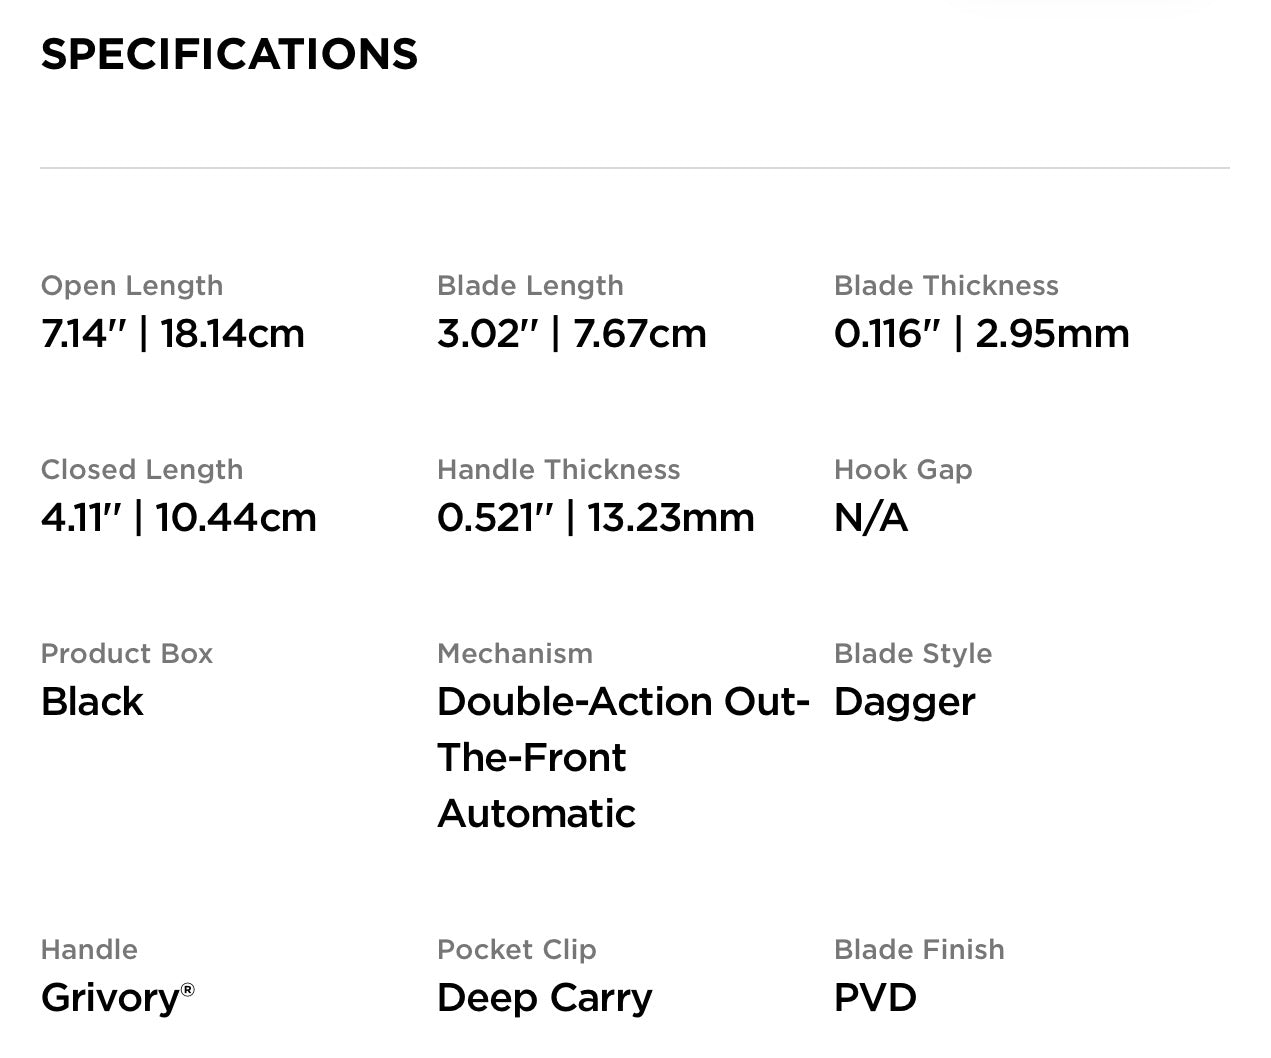Click the Mechanism label
This screenshot has height=1058, width=1271.
pos(515,653)
